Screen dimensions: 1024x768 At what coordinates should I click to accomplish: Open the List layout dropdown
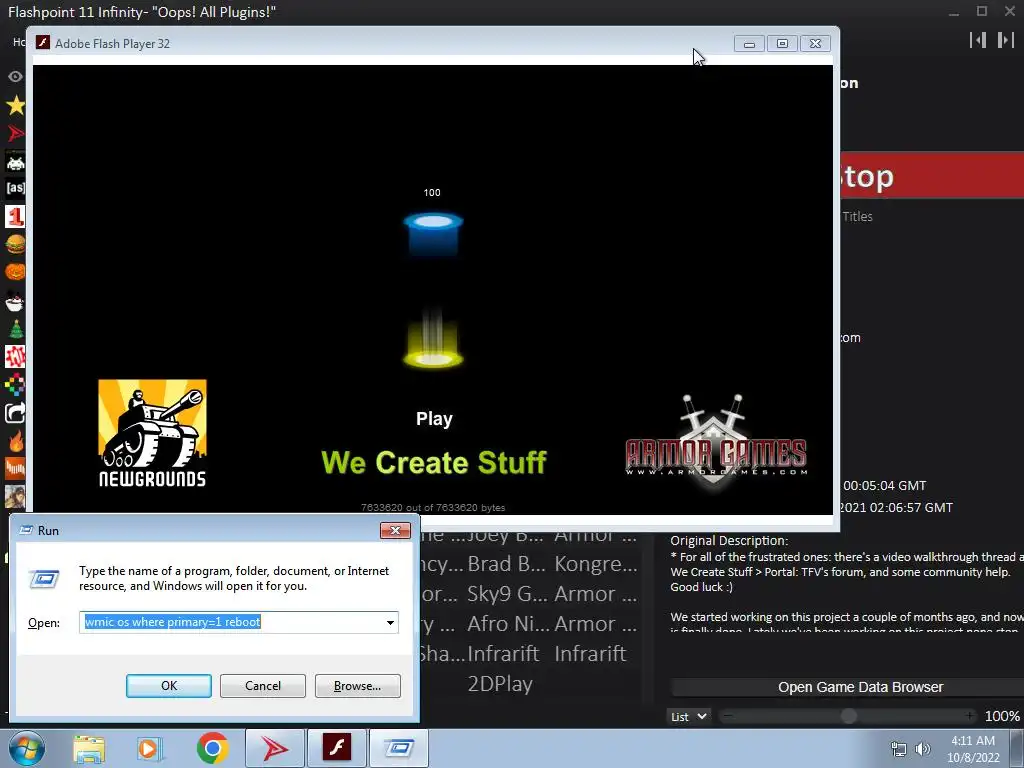688,716
